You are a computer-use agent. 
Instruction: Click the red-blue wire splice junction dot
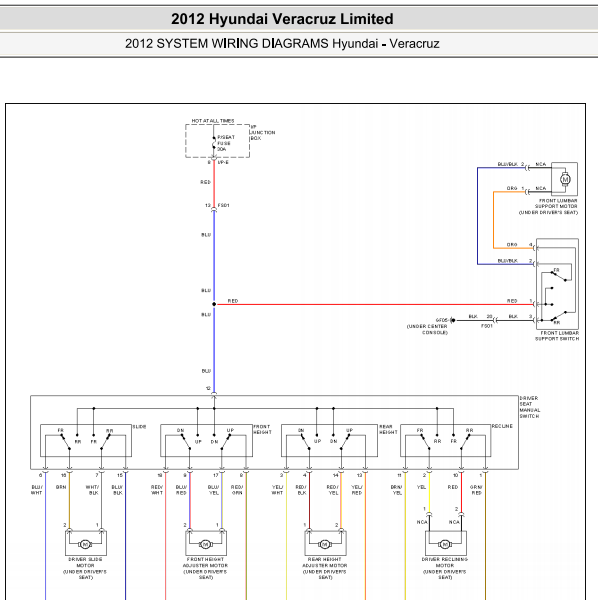pyautogui.click(x=214, y=304)
